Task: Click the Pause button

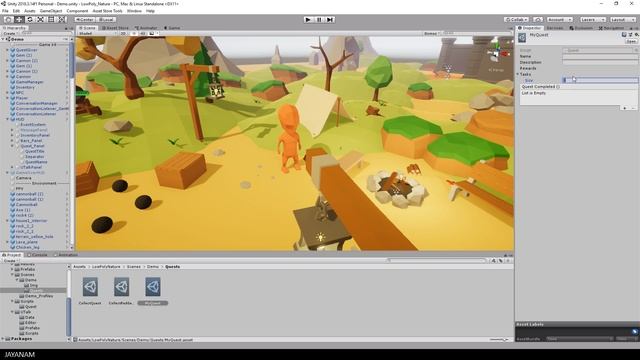Action: click(x=319, y=20)
